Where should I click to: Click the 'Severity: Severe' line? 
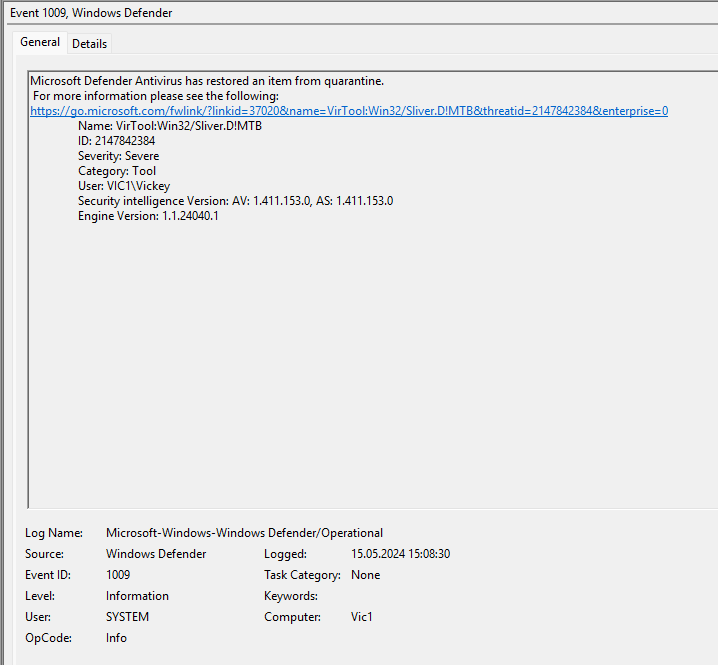[x=118, y=156]
